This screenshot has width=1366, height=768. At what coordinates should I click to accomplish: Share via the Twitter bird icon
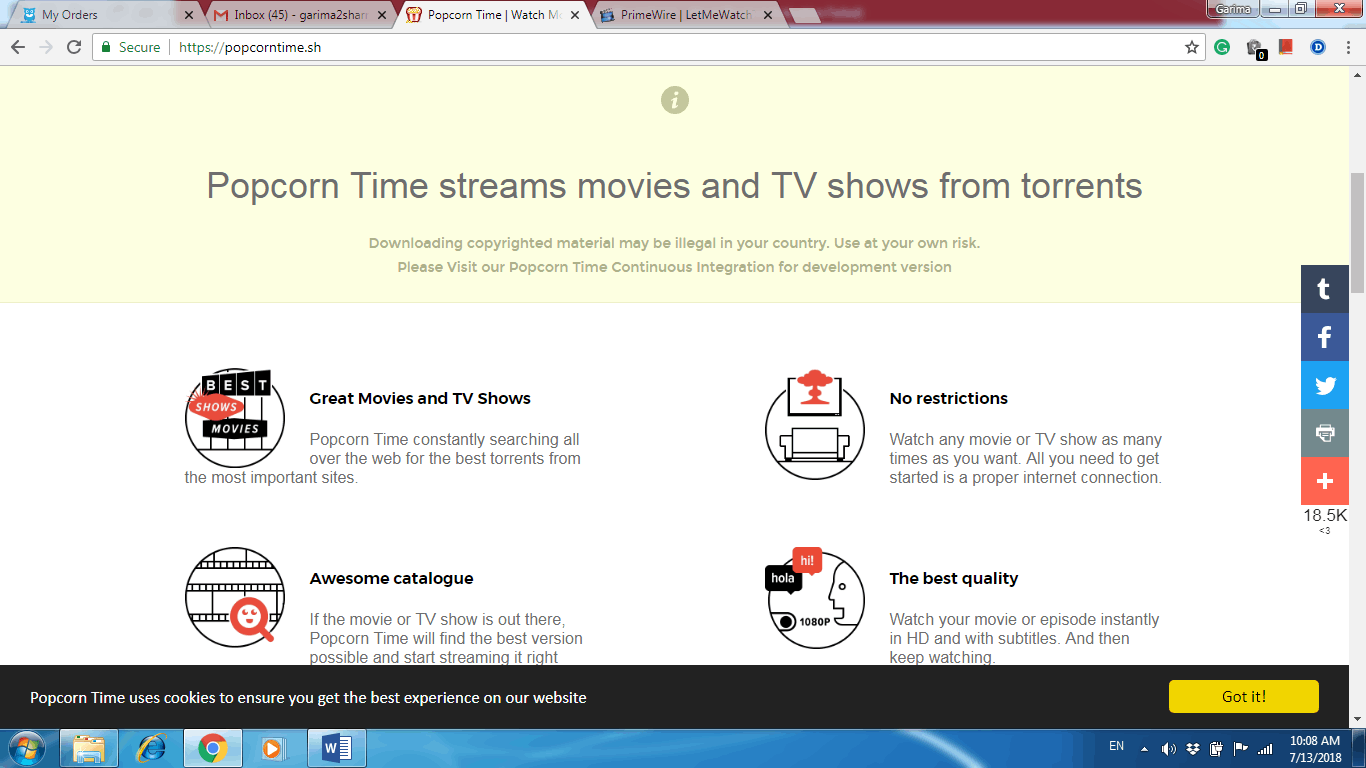1324,385
